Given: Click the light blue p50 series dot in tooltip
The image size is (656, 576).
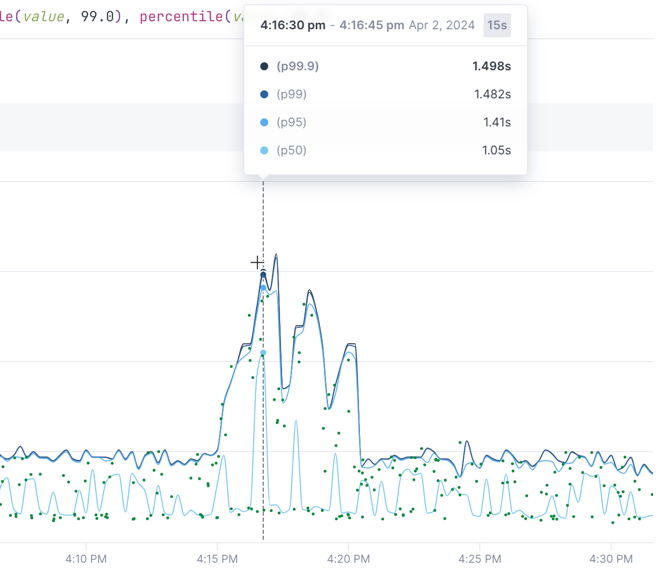Looking at the screenshot, I should tap(264, 151).
